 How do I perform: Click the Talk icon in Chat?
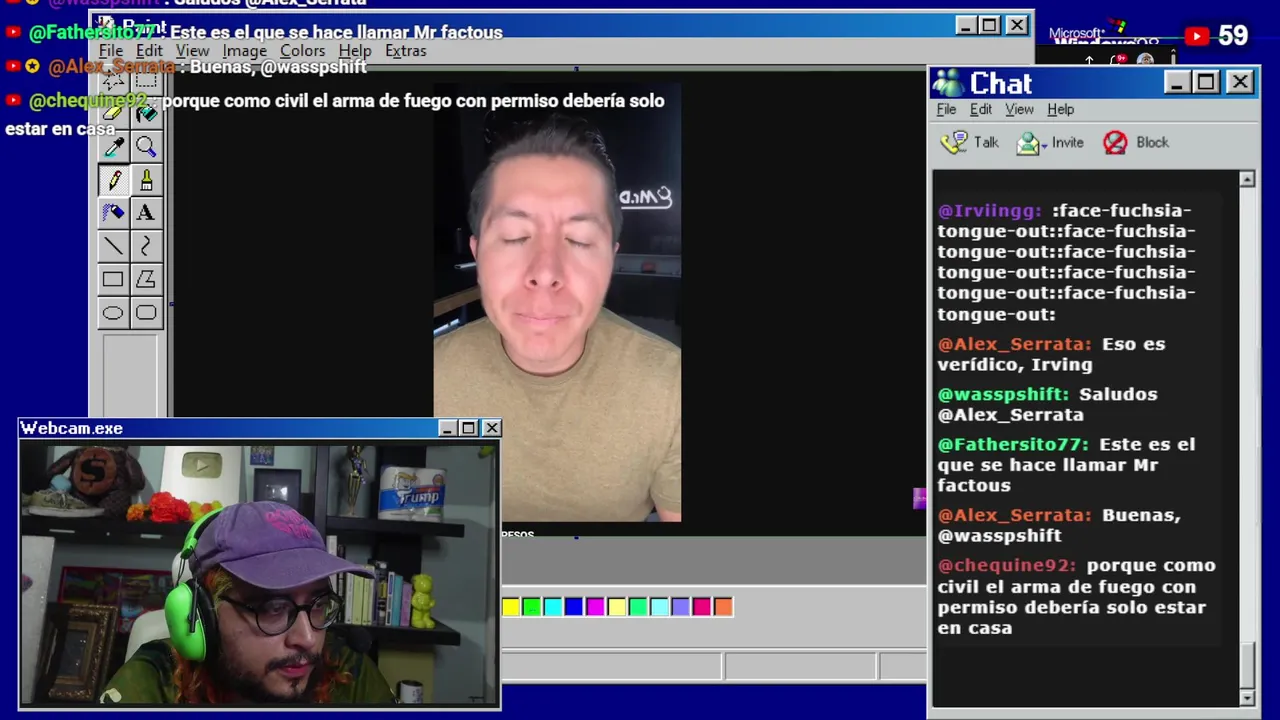click(x=954, y=142)
